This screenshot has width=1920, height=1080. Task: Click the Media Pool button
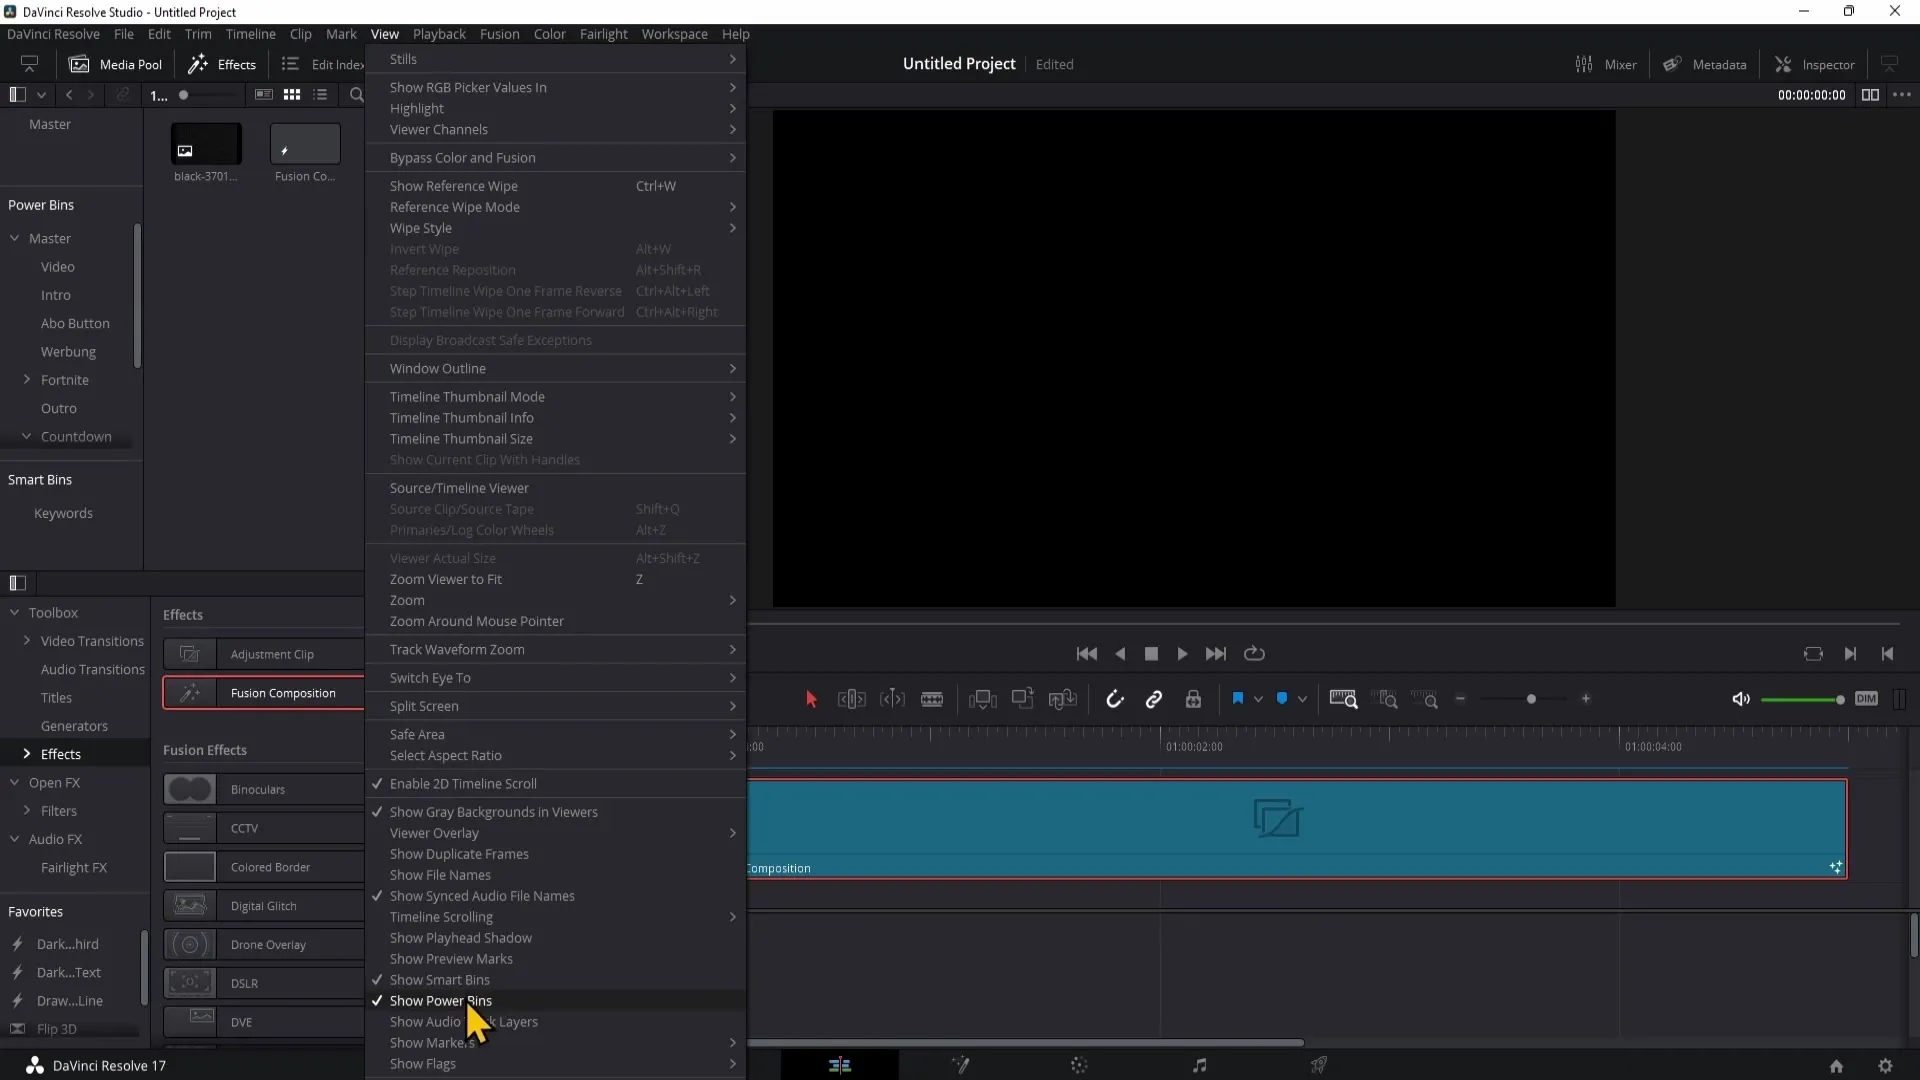click(x=115, y=64)
